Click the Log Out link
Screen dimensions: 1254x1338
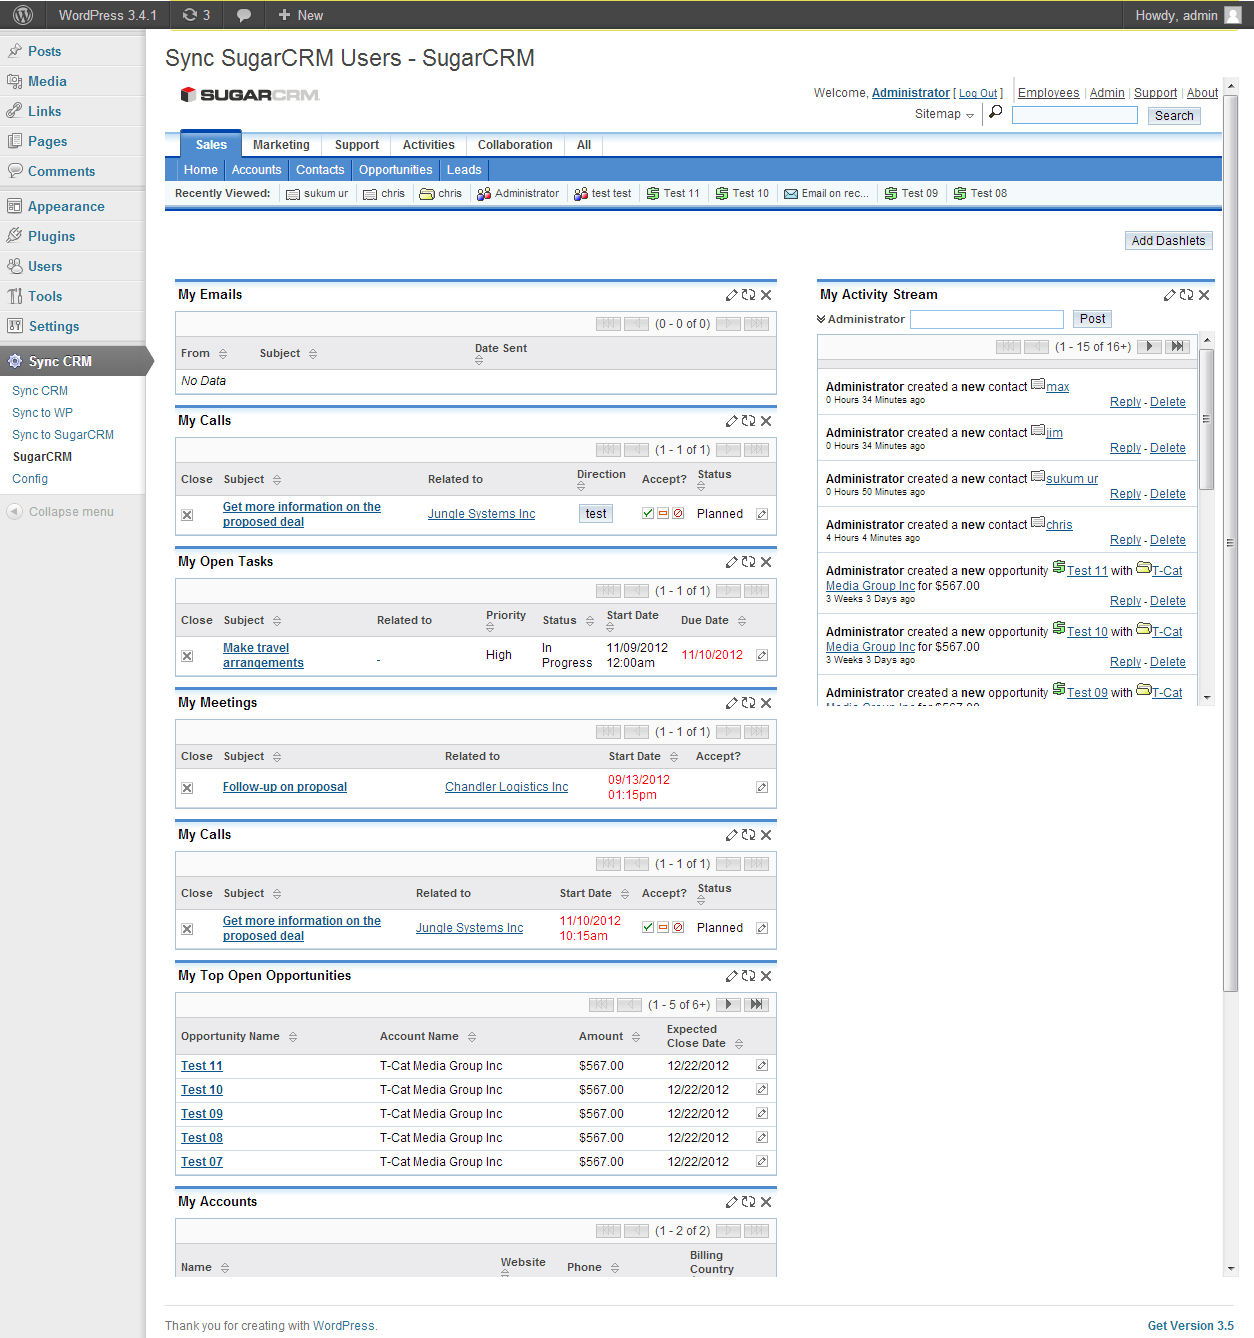978,93
